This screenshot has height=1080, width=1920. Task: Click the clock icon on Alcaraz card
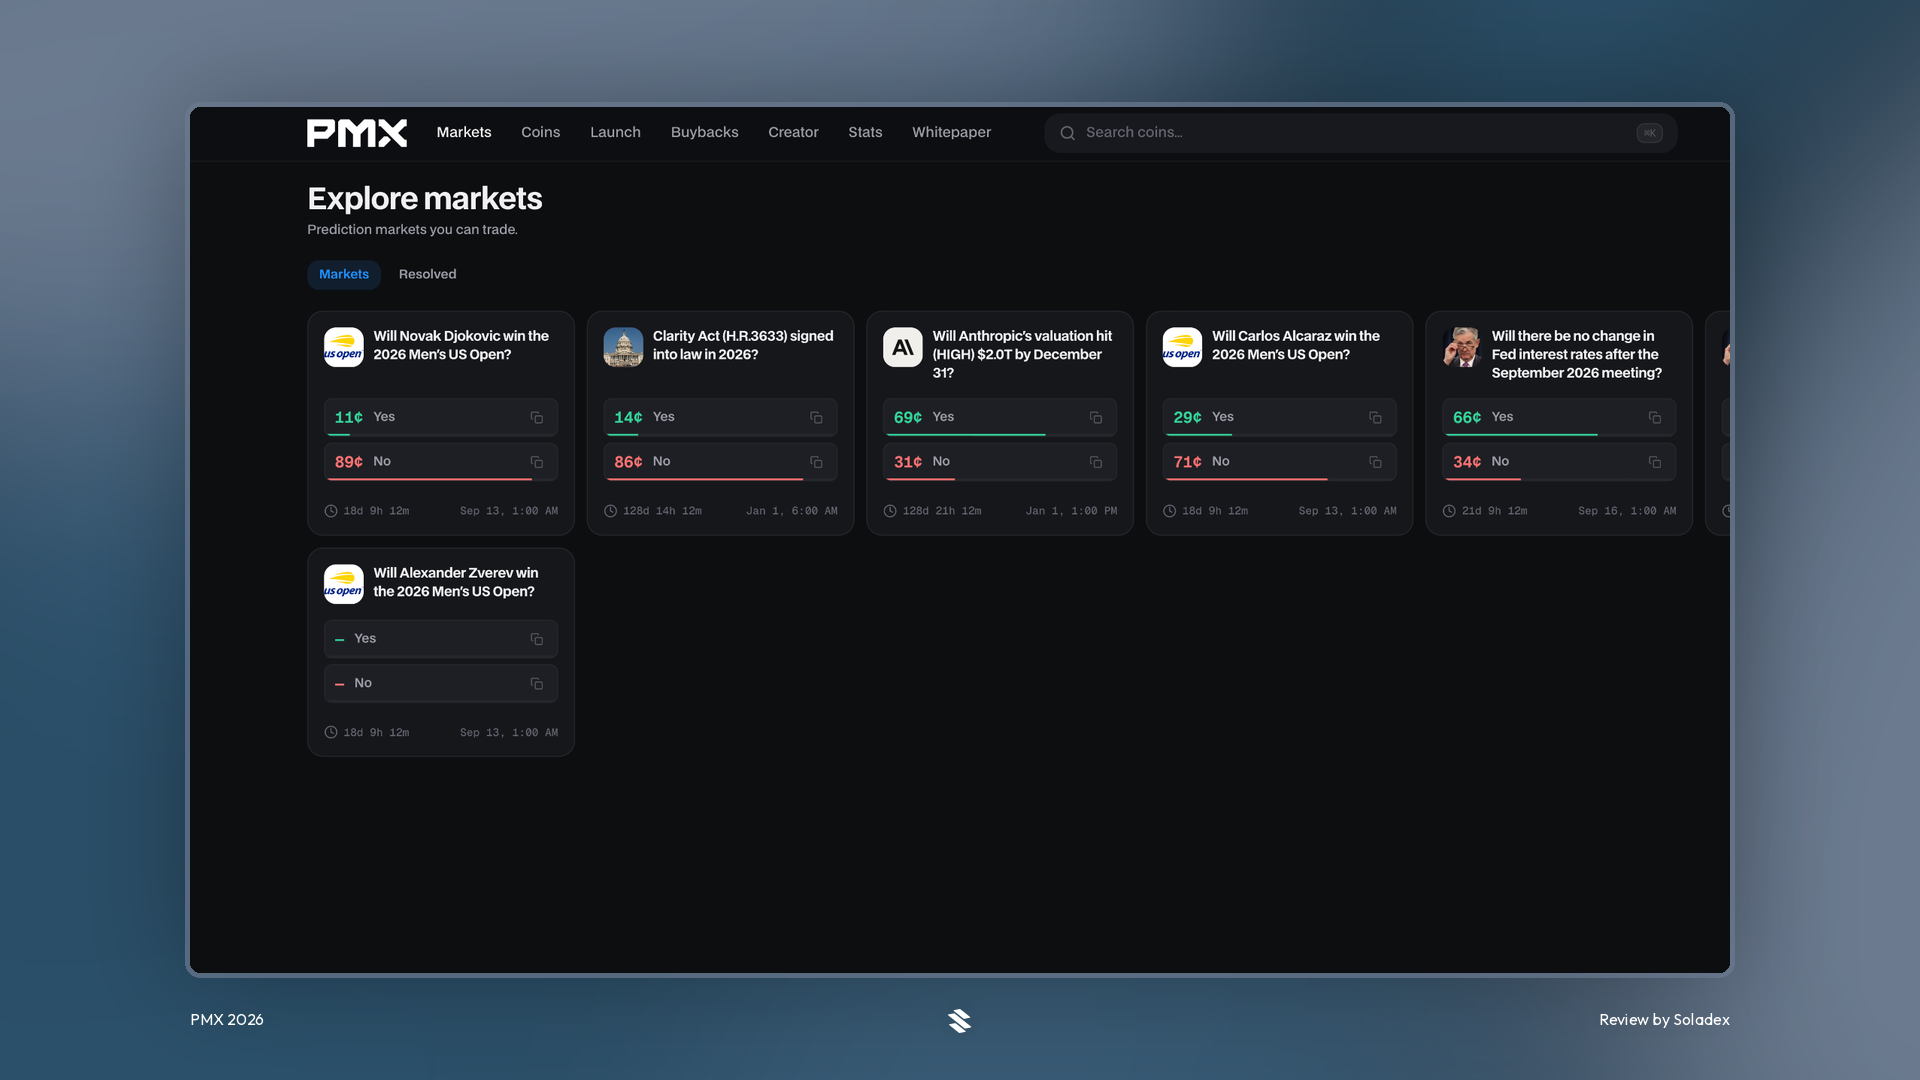click(1169, 511)
